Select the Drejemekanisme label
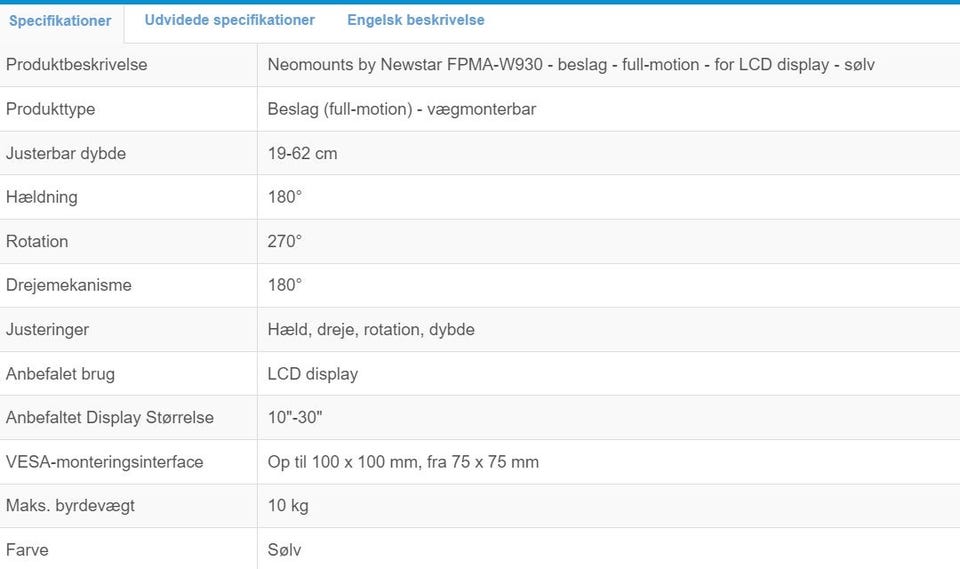Screen dimensions: 960x569 click(69, 285)
